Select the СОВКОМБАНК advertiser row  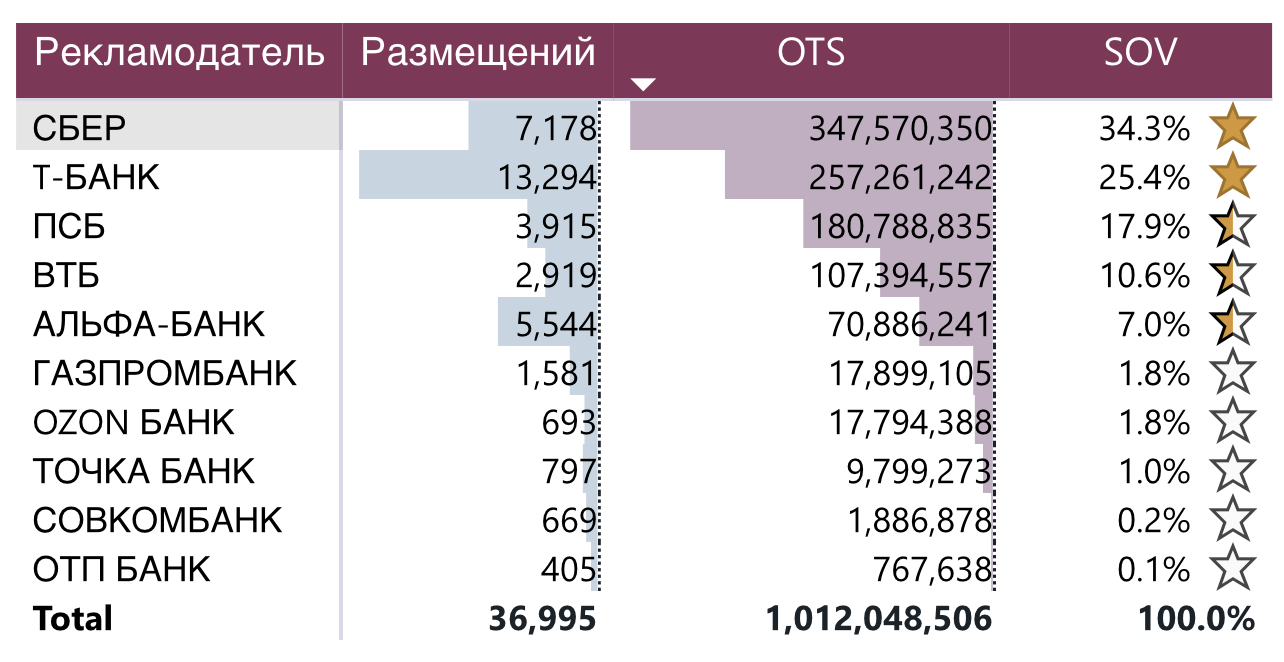click(158, 520)
